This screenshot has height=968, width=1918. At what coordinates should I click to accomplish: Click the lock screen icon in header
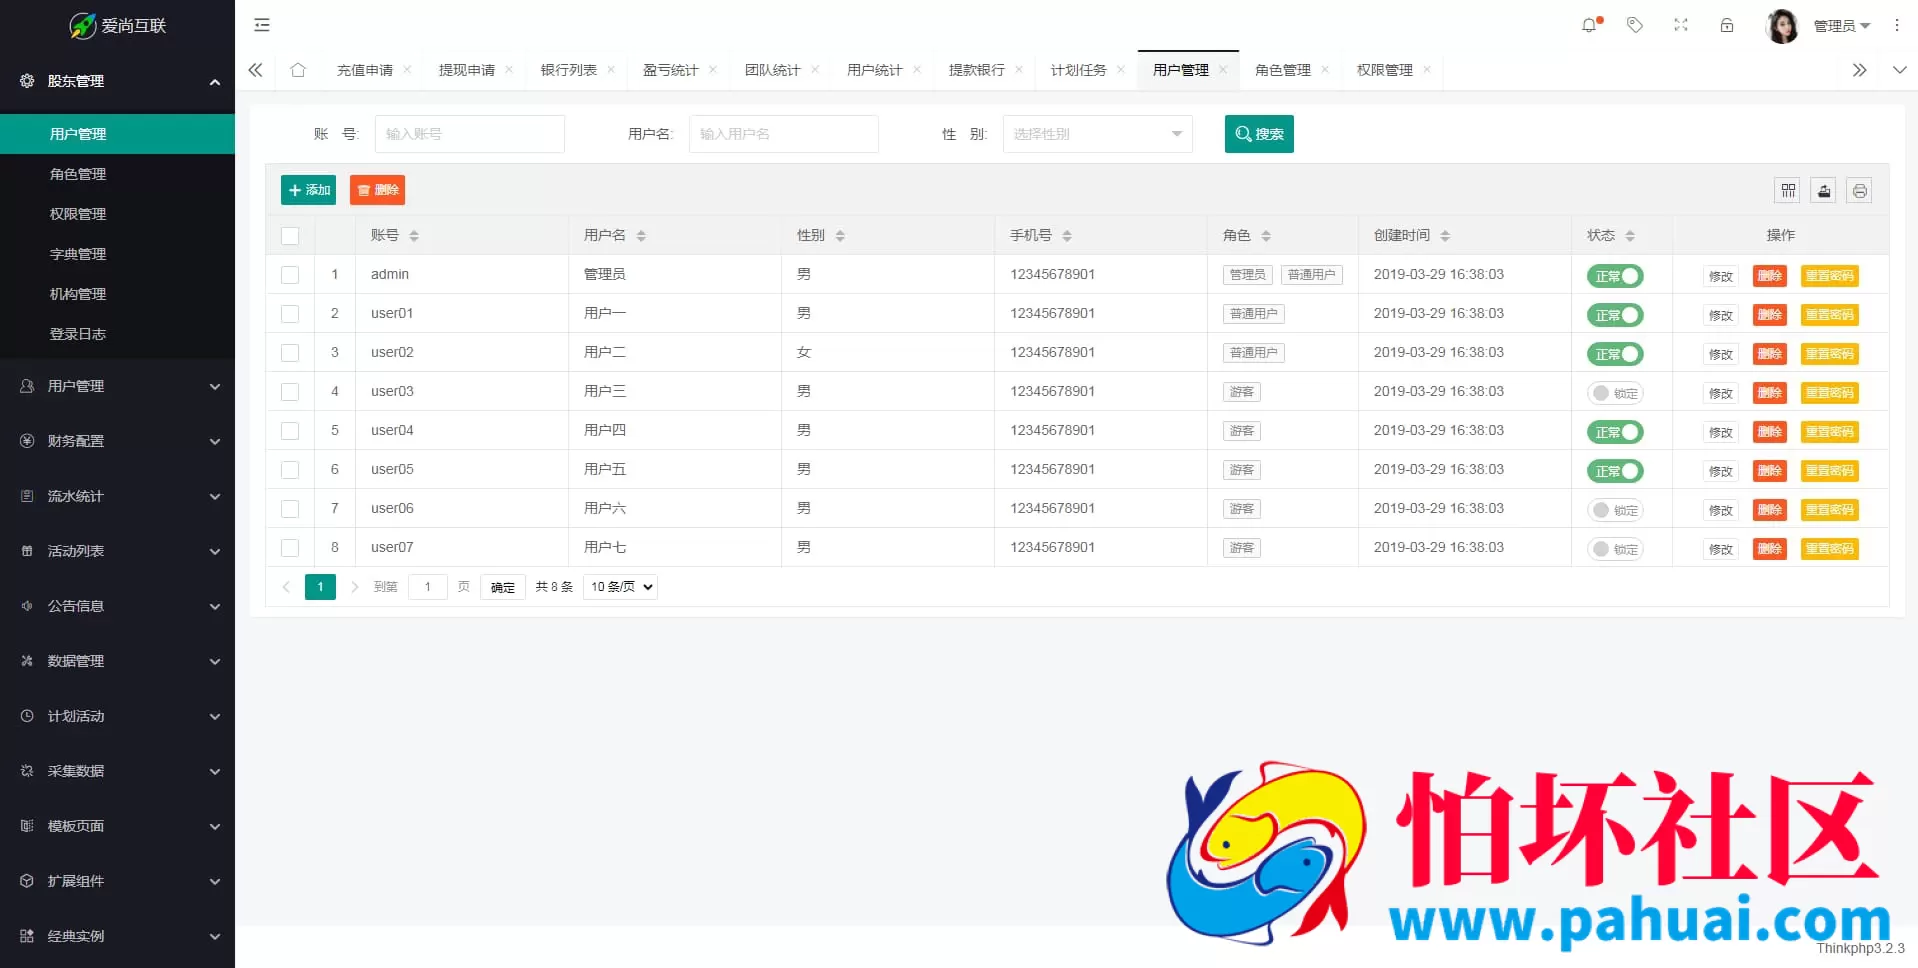tap(1727, 24)
